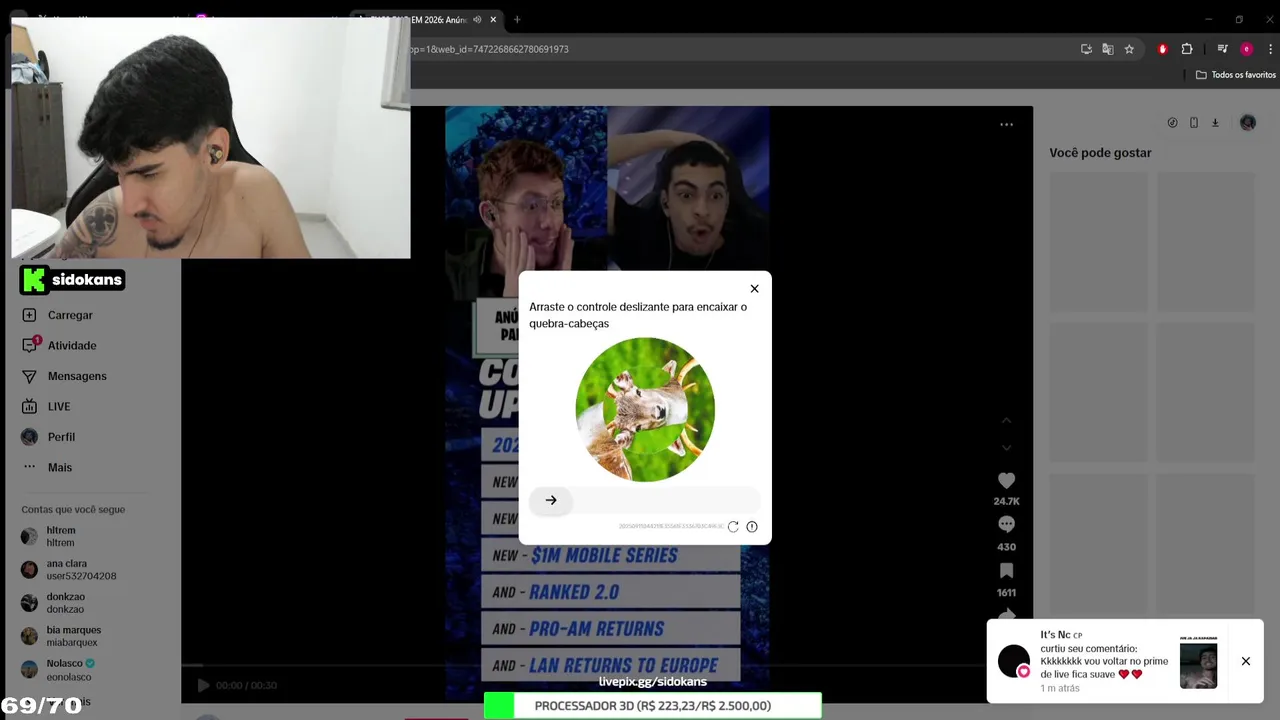The width and height of the screenshot is (1280, 720).
Task: Install app icon in address bar
Action: 1086,49
